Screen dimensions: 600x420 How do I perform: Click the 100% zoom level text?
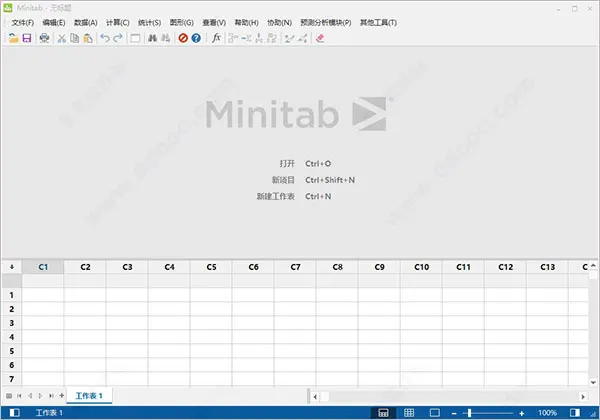[x=548, y=413]
